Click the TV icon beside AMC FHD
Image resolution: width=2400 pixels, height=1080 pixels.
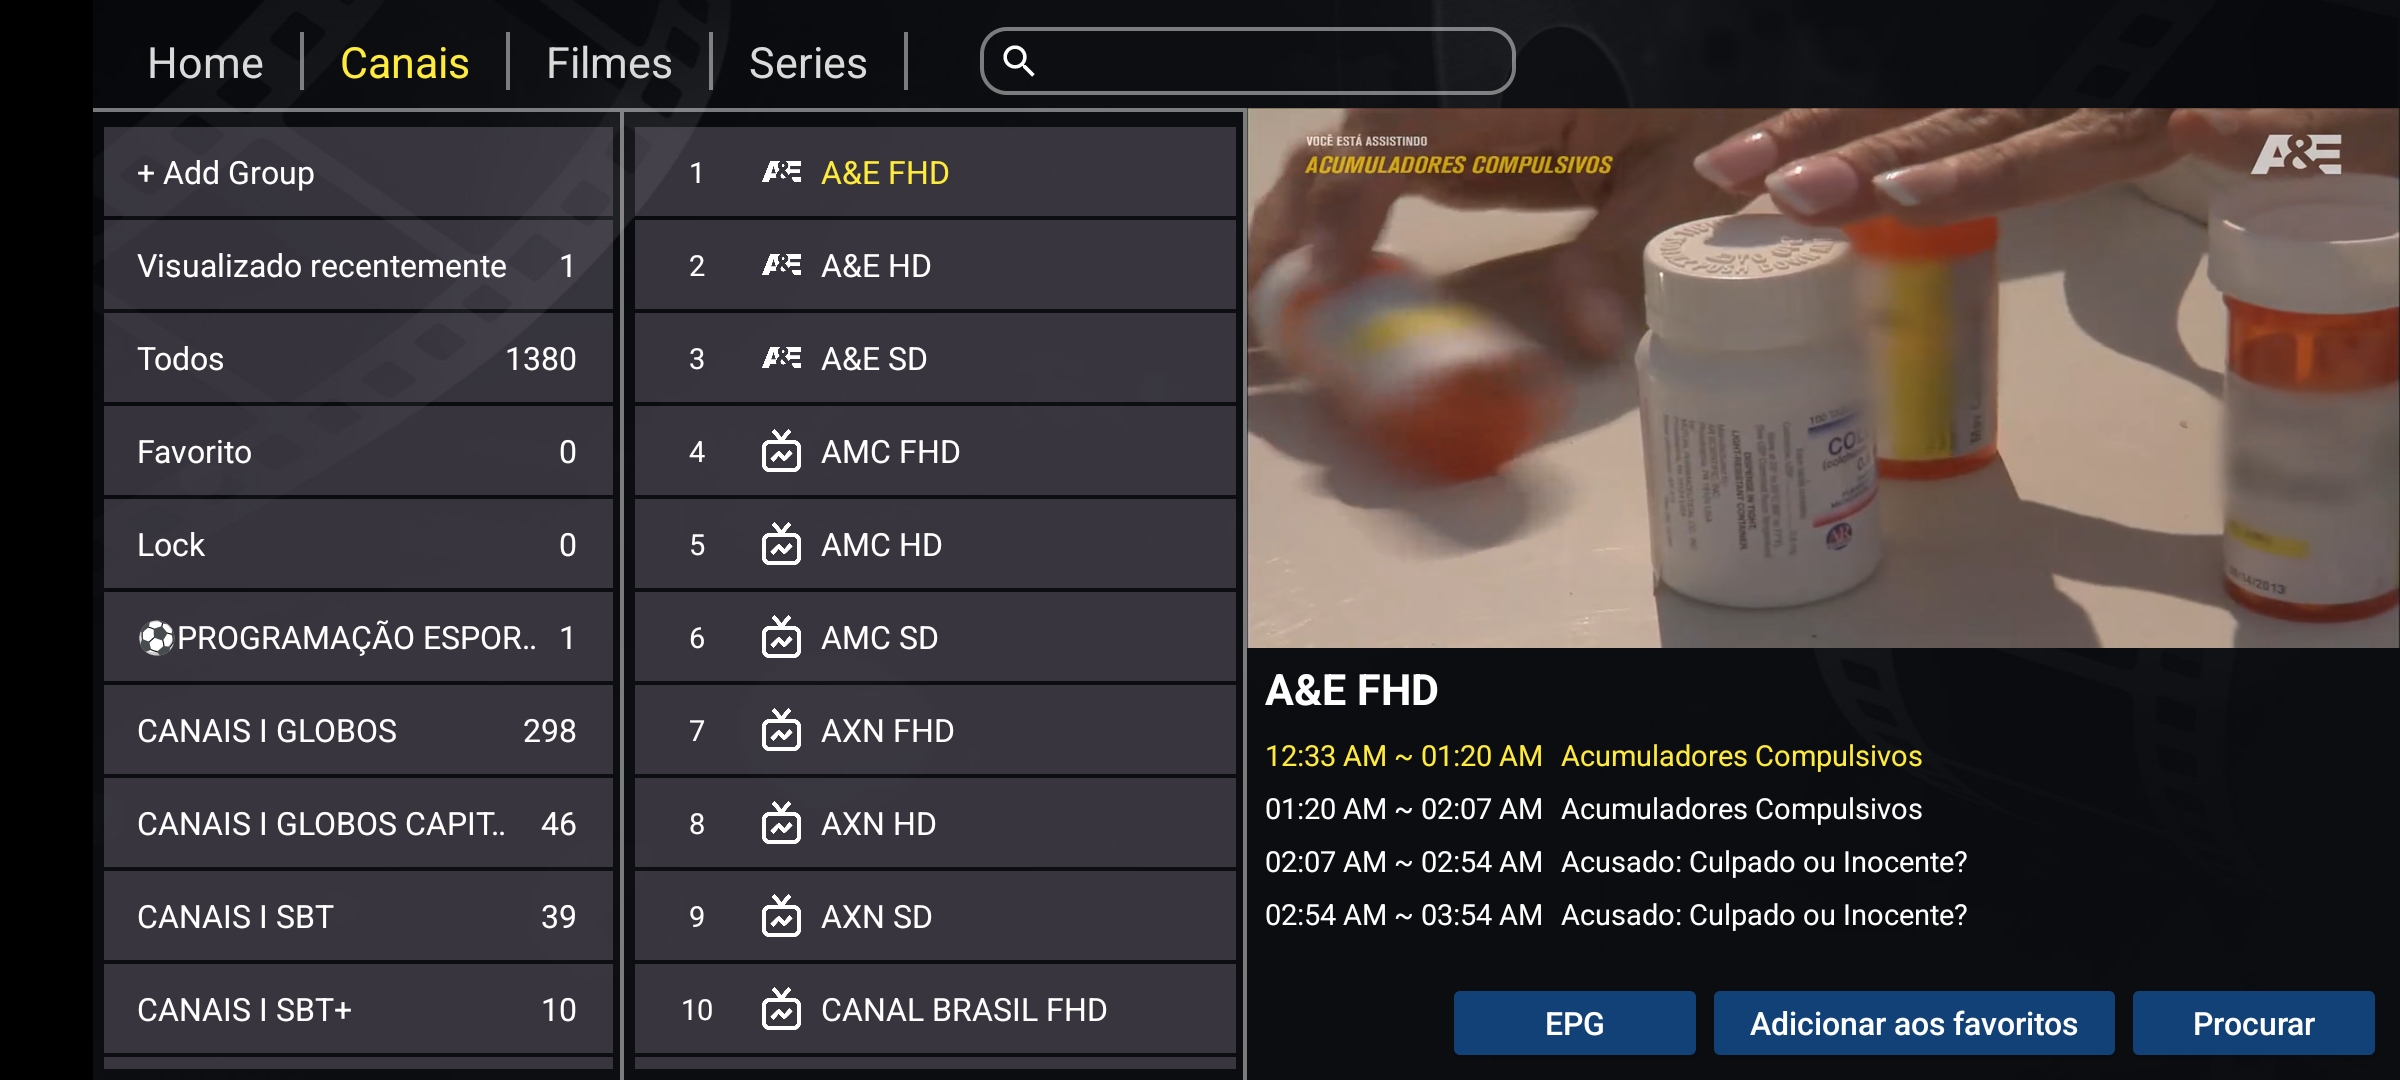point(781,452)
